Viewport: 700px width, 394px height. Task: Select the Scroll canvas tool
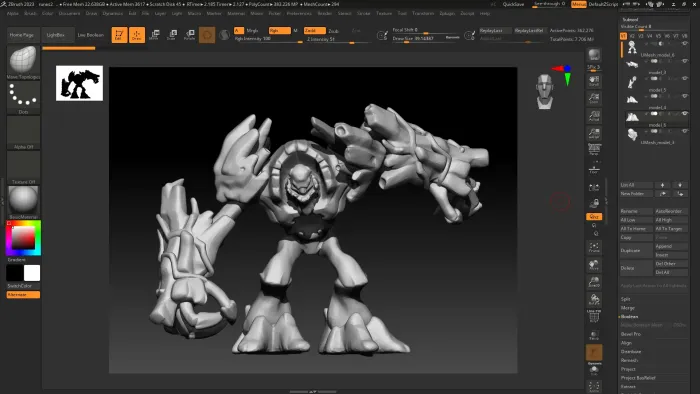(x=594, y=81)
